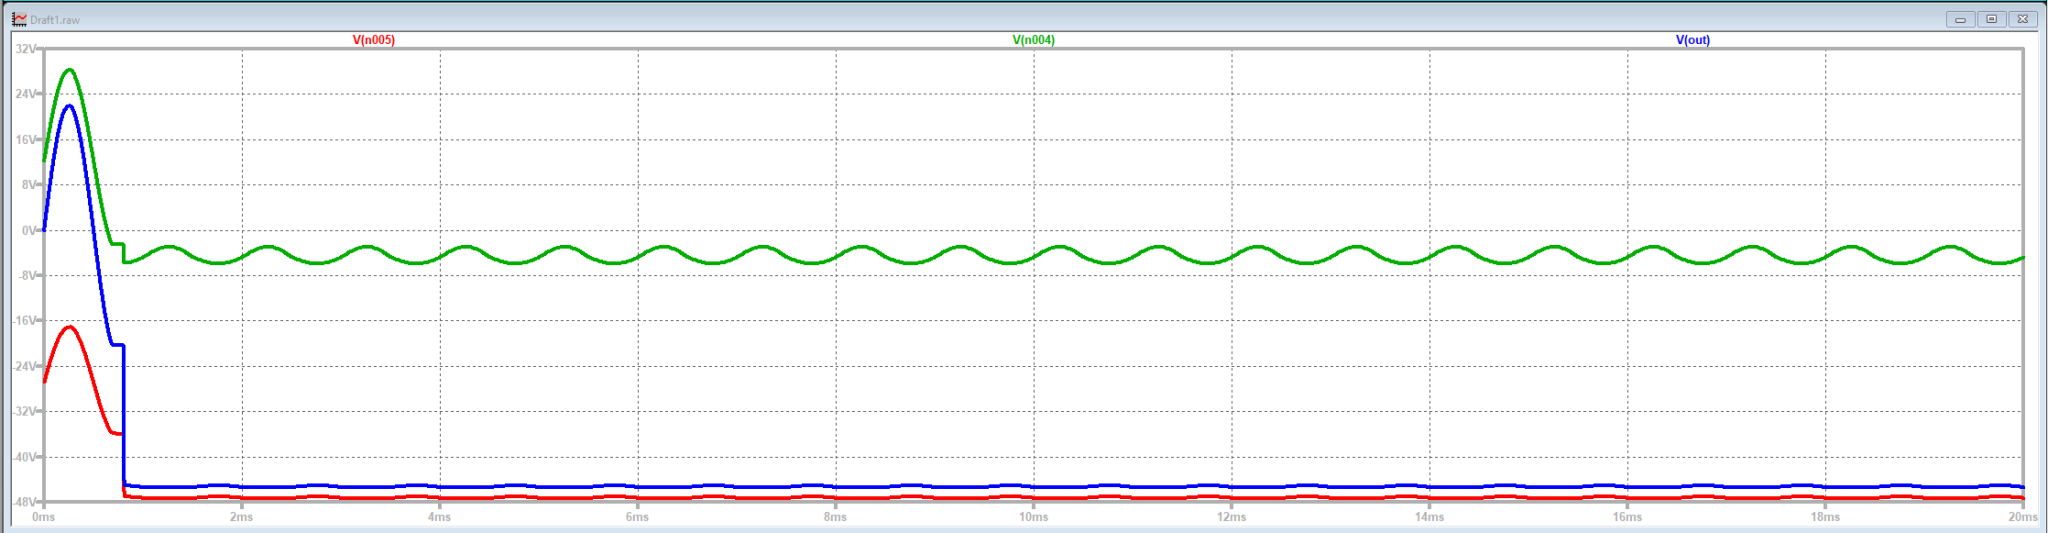
Task: Click the 16ms time axis label
Action: 1628,517
